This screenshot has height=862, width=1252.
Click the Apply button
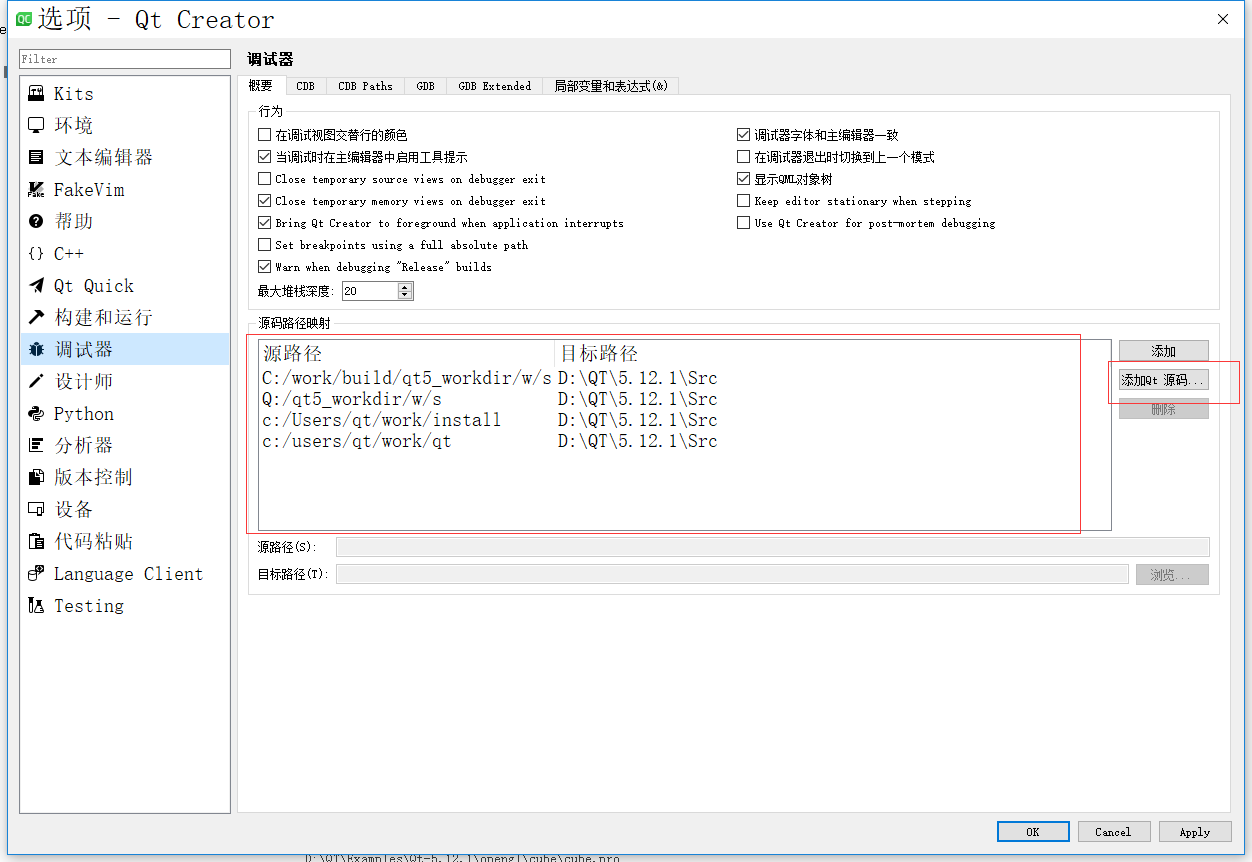click(x=1195, y=832)
